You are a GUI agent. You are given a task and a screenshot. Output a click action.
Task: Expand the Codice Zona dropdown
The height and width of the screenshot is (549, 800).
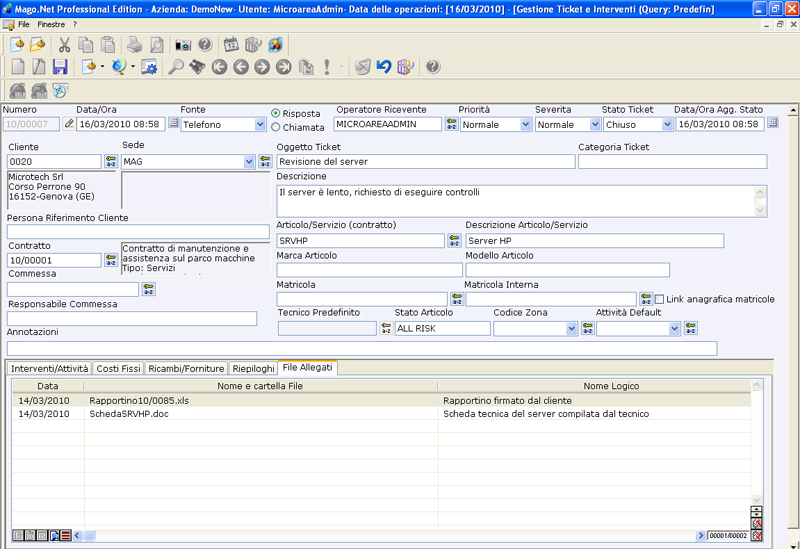[x=571, y=329]
